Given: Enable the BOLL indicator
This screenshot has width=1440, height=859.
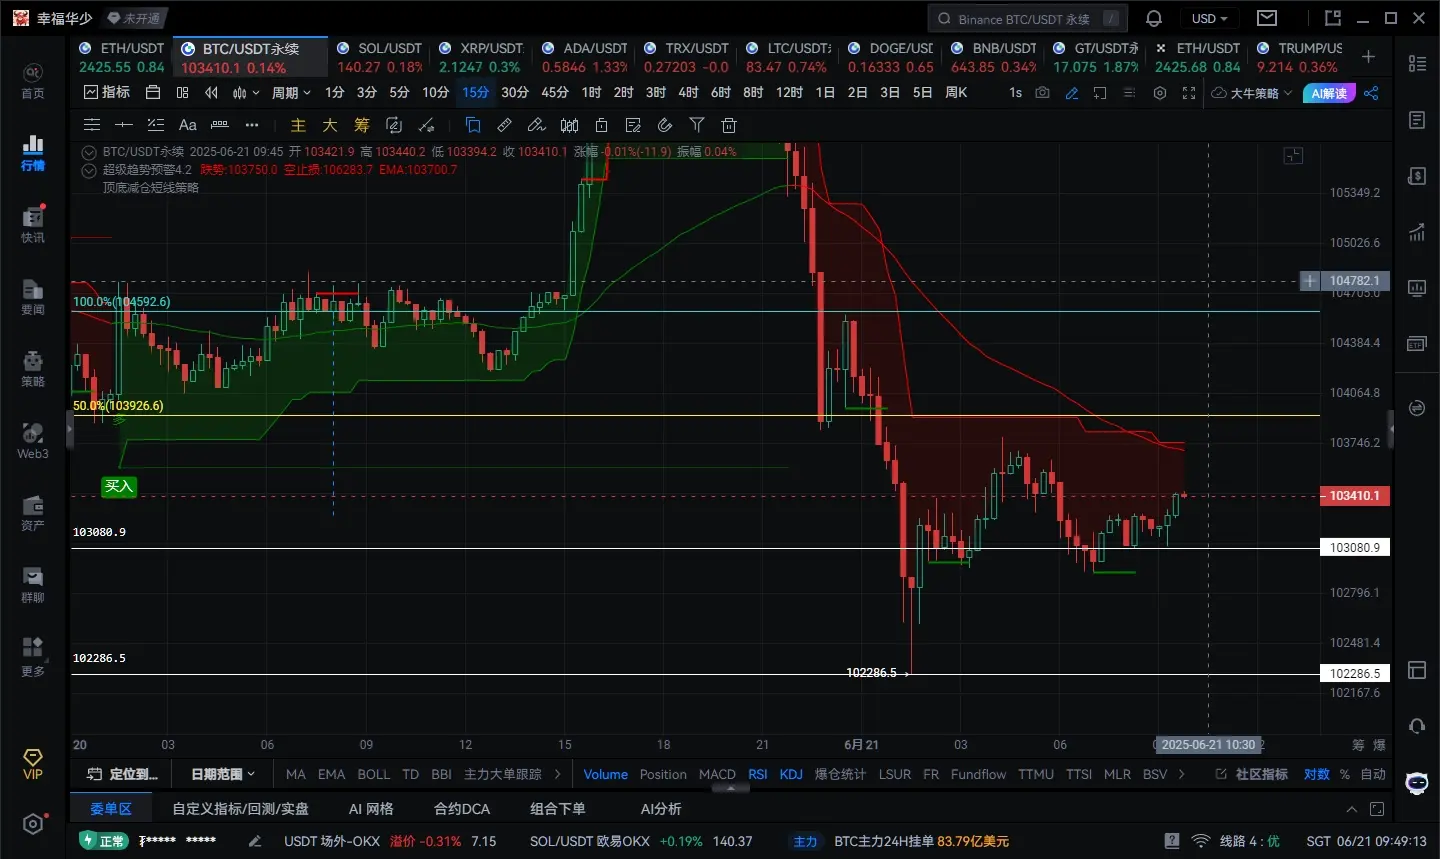Looking at the screenshot, I should click(374, 774).
